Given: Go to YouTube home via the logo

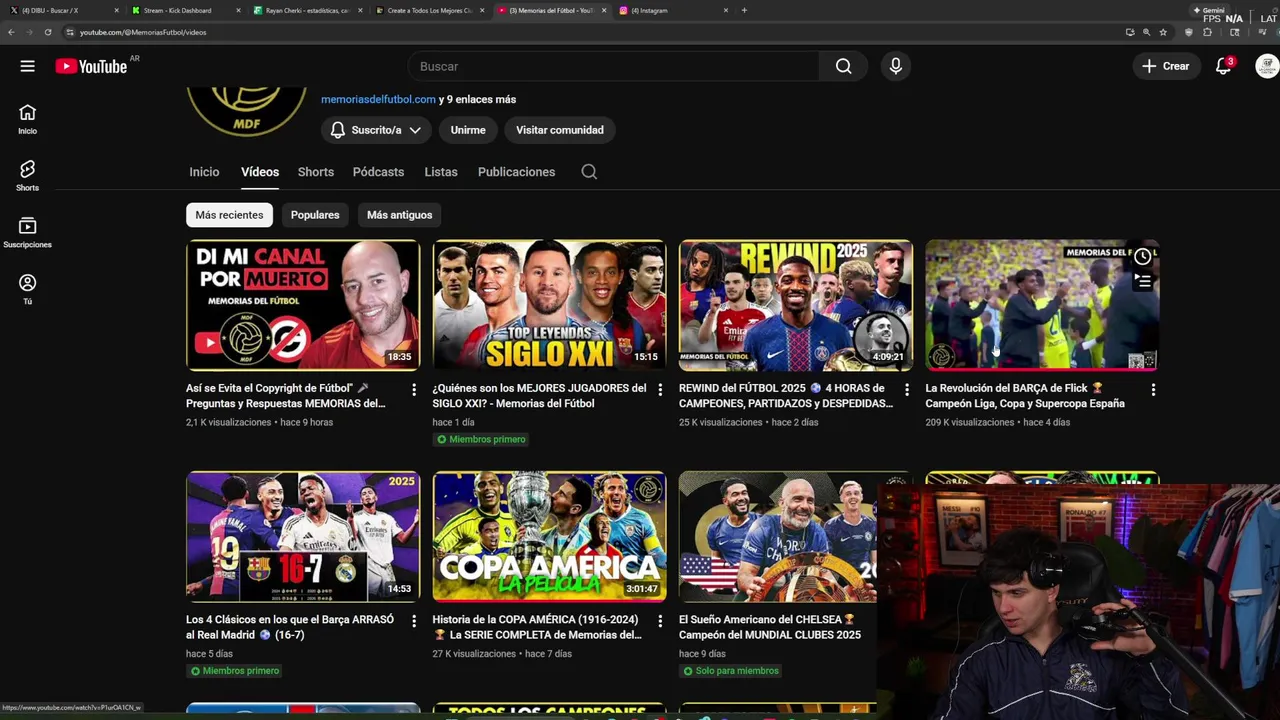Looking at the screenshot, I should 91,66.
